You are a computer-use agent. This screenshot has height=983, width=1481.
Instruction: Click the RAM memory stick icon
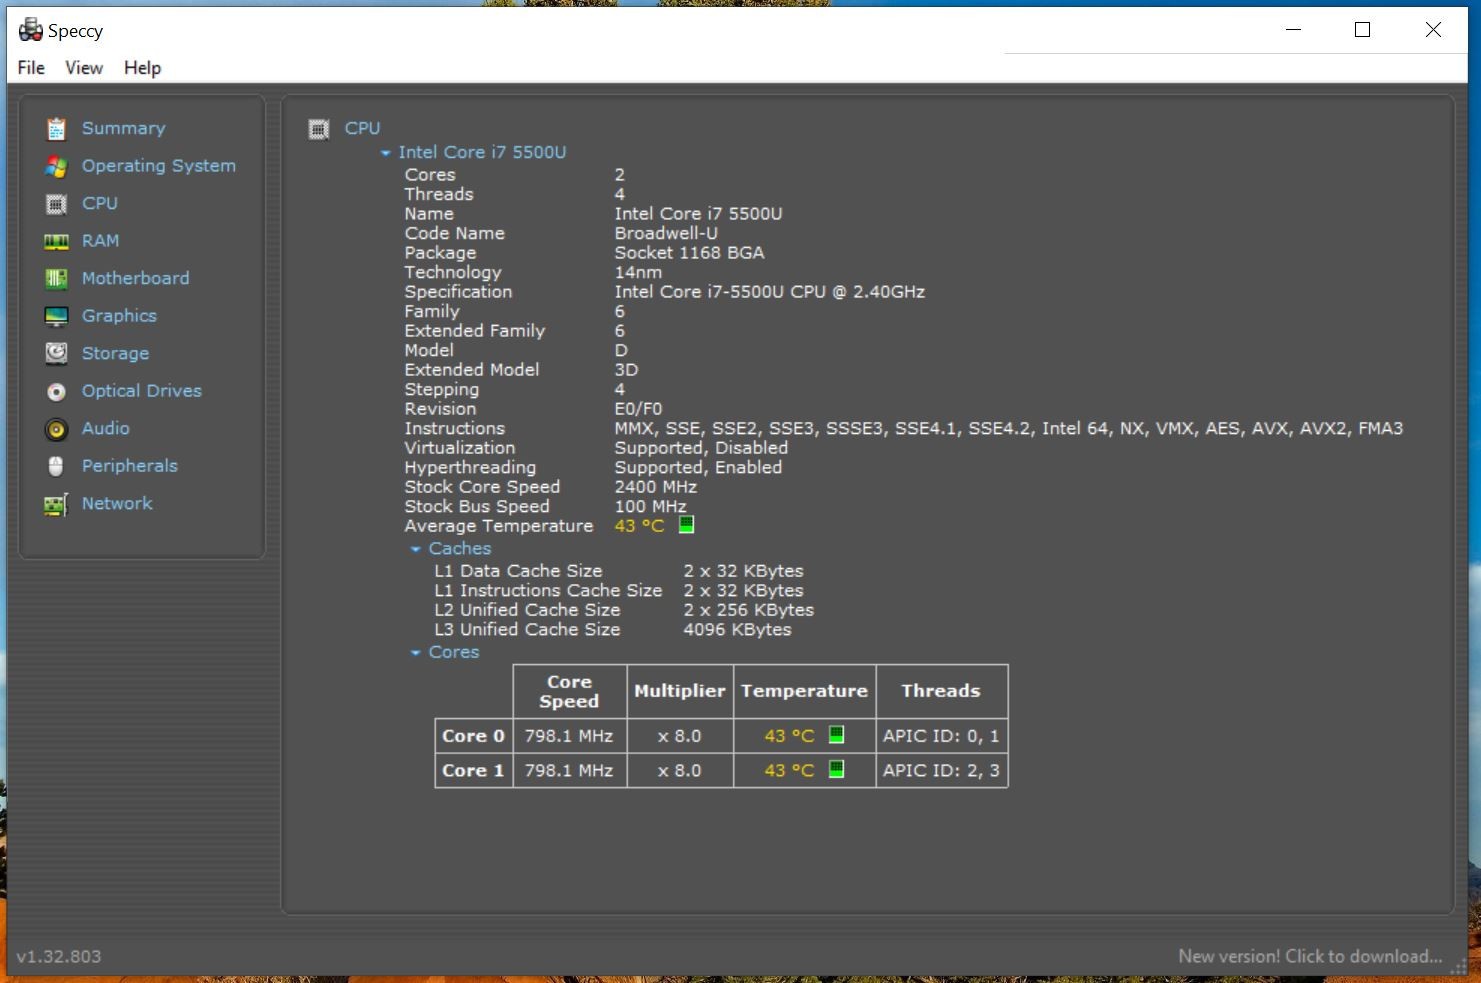[56, 241]
